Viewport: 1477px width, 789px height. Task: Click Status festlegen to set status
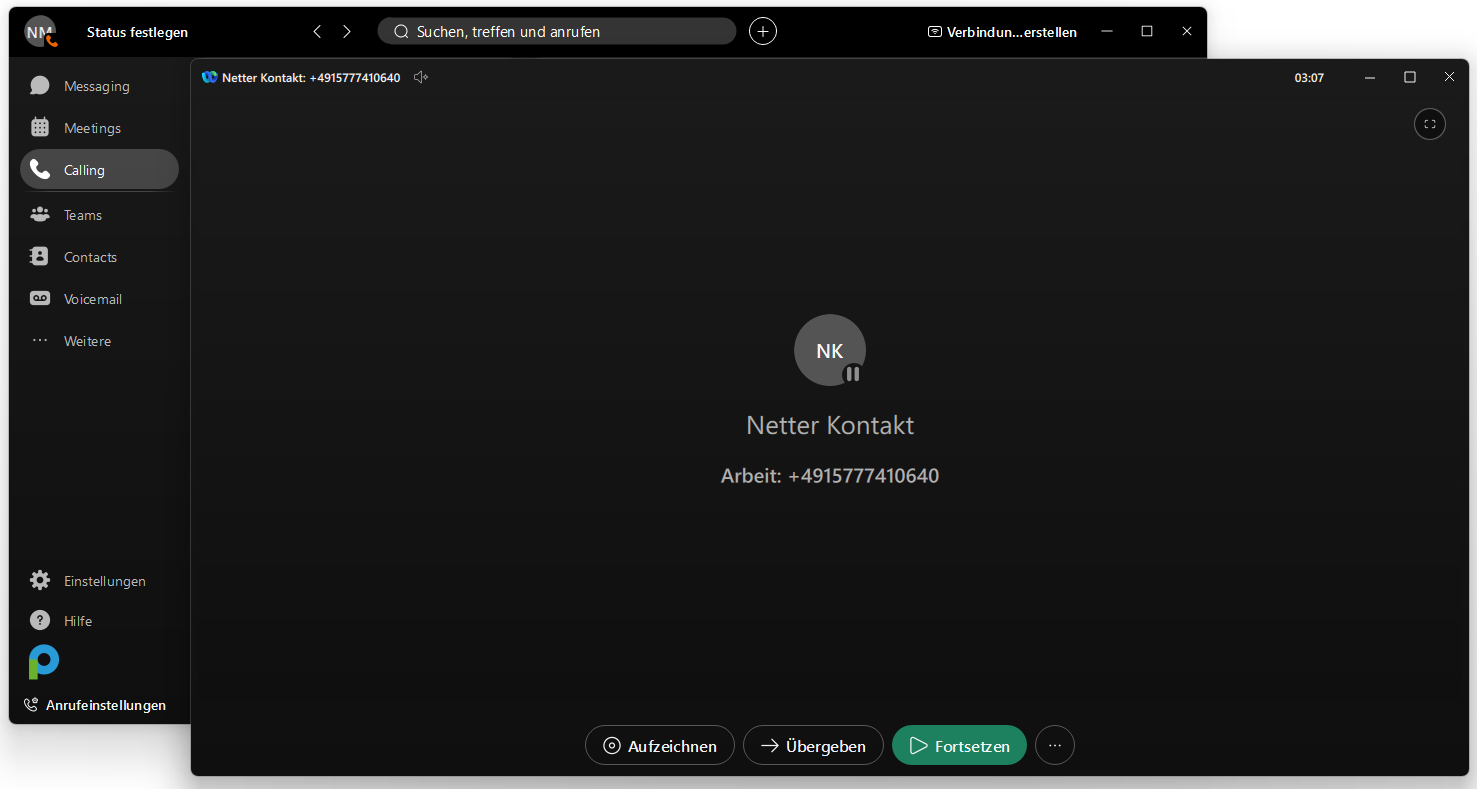pyautogui.click(x=137, y=32)
